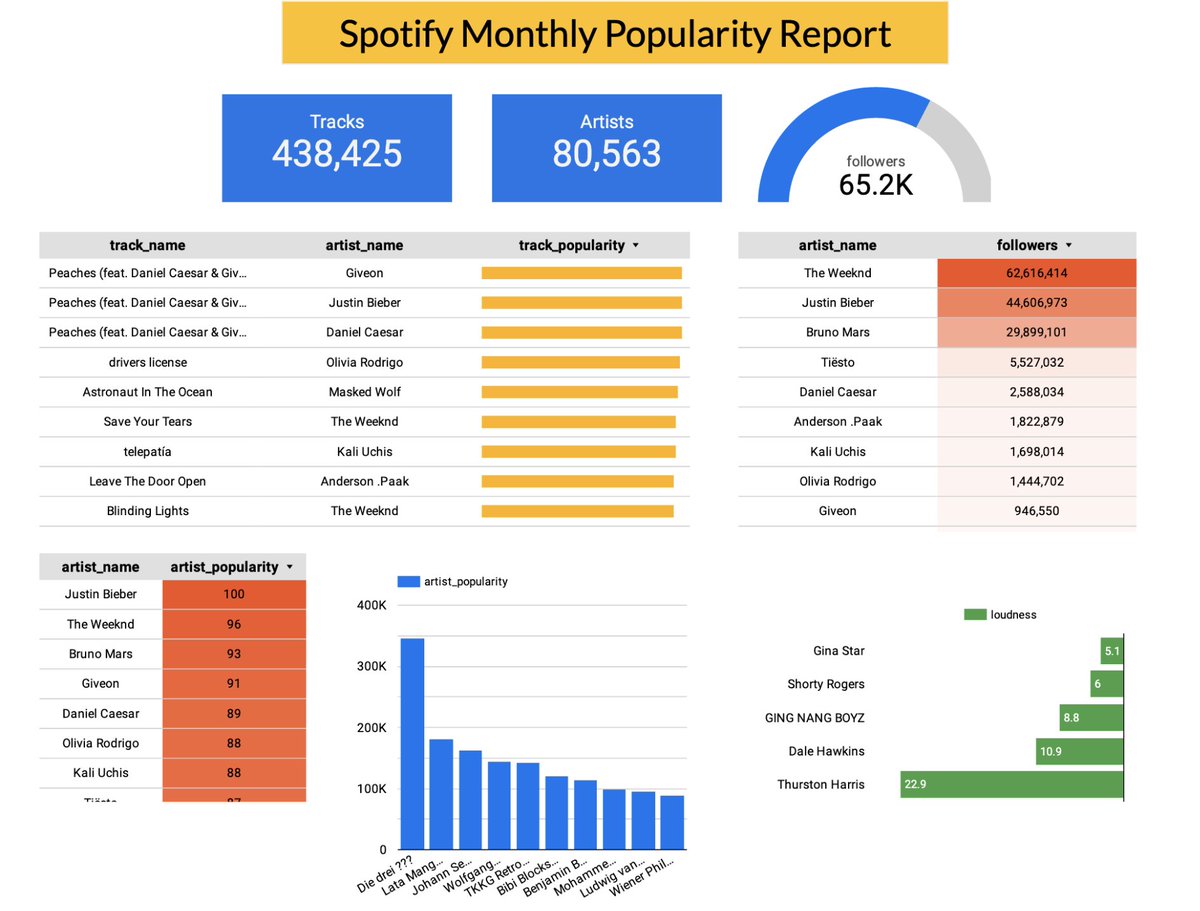Click Tiësto in the followers table
The height and width of the screenshot is (911, 1200).
(x=838, y=362)
